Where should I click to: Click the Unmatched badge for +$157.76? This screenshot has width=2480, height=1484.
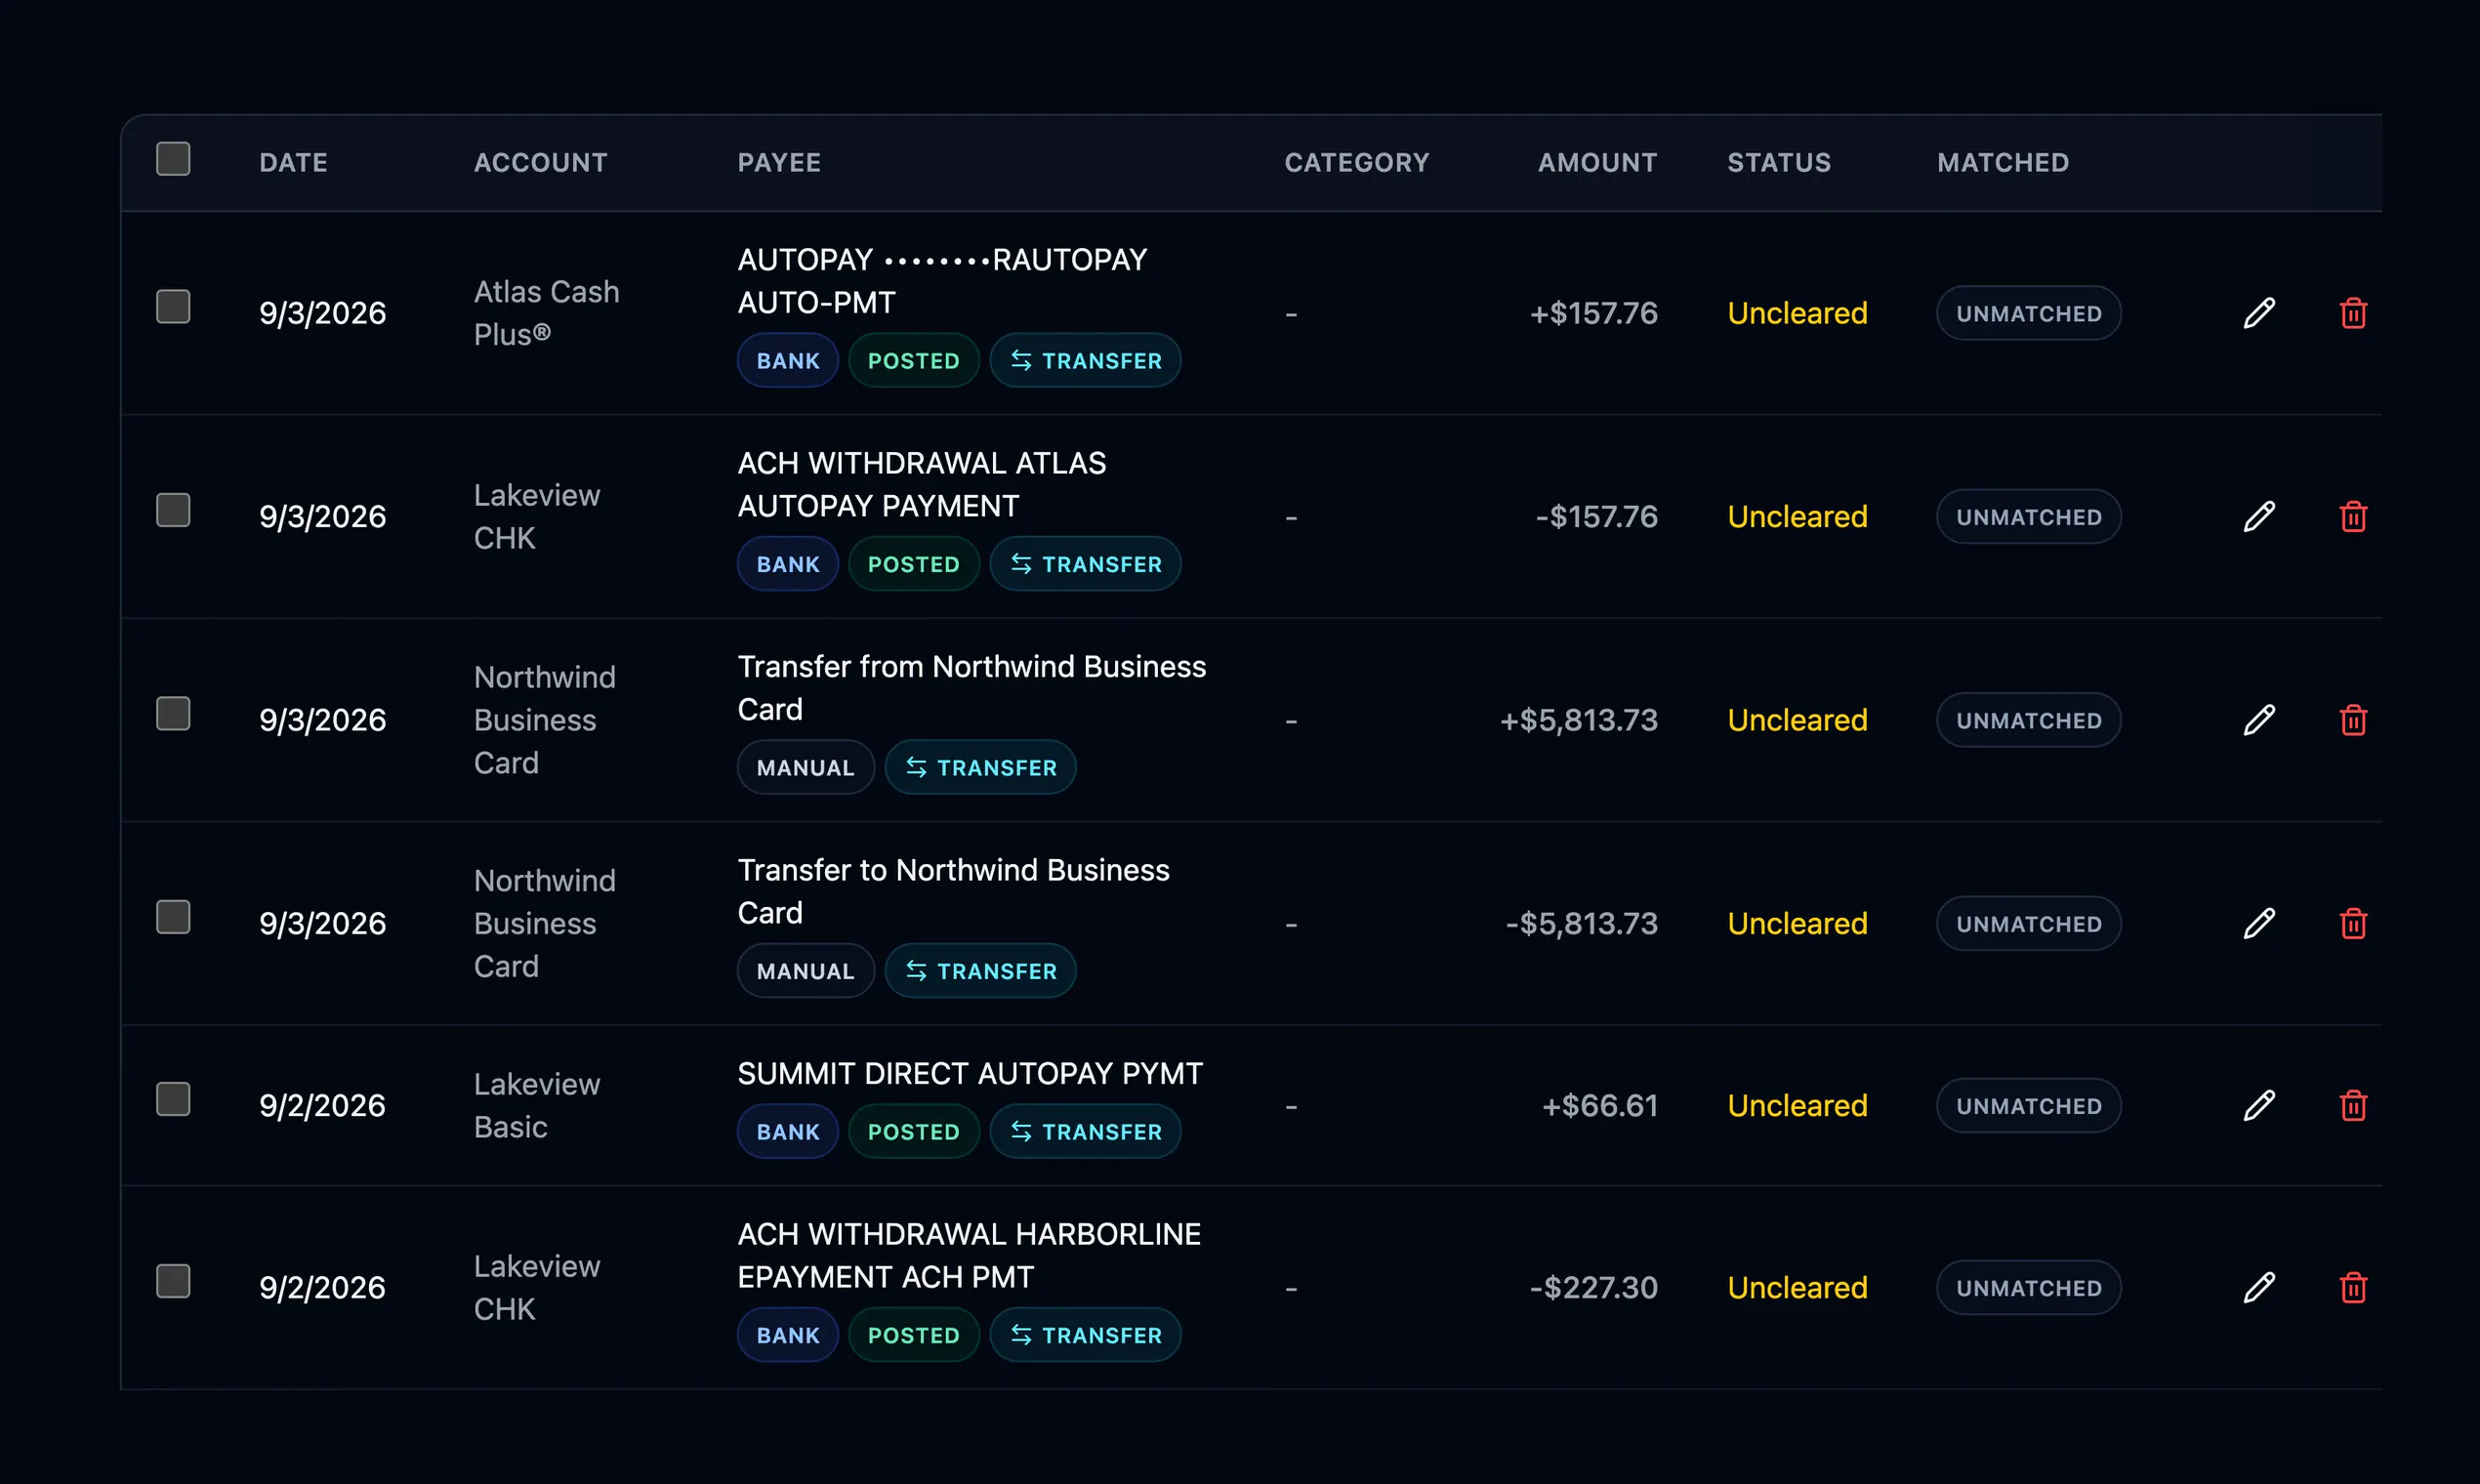tap(2028, 313)
